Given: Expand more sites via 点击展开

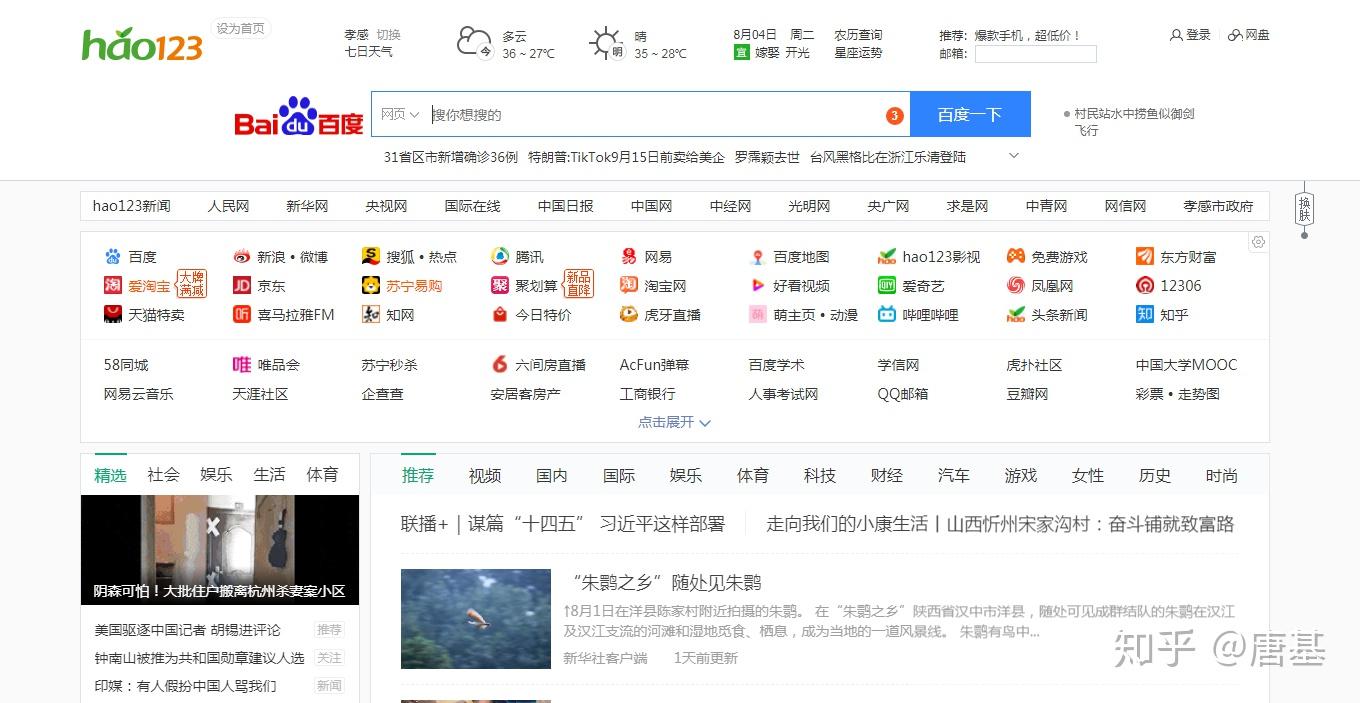Looking at the screenshot, I should point(674,422).
